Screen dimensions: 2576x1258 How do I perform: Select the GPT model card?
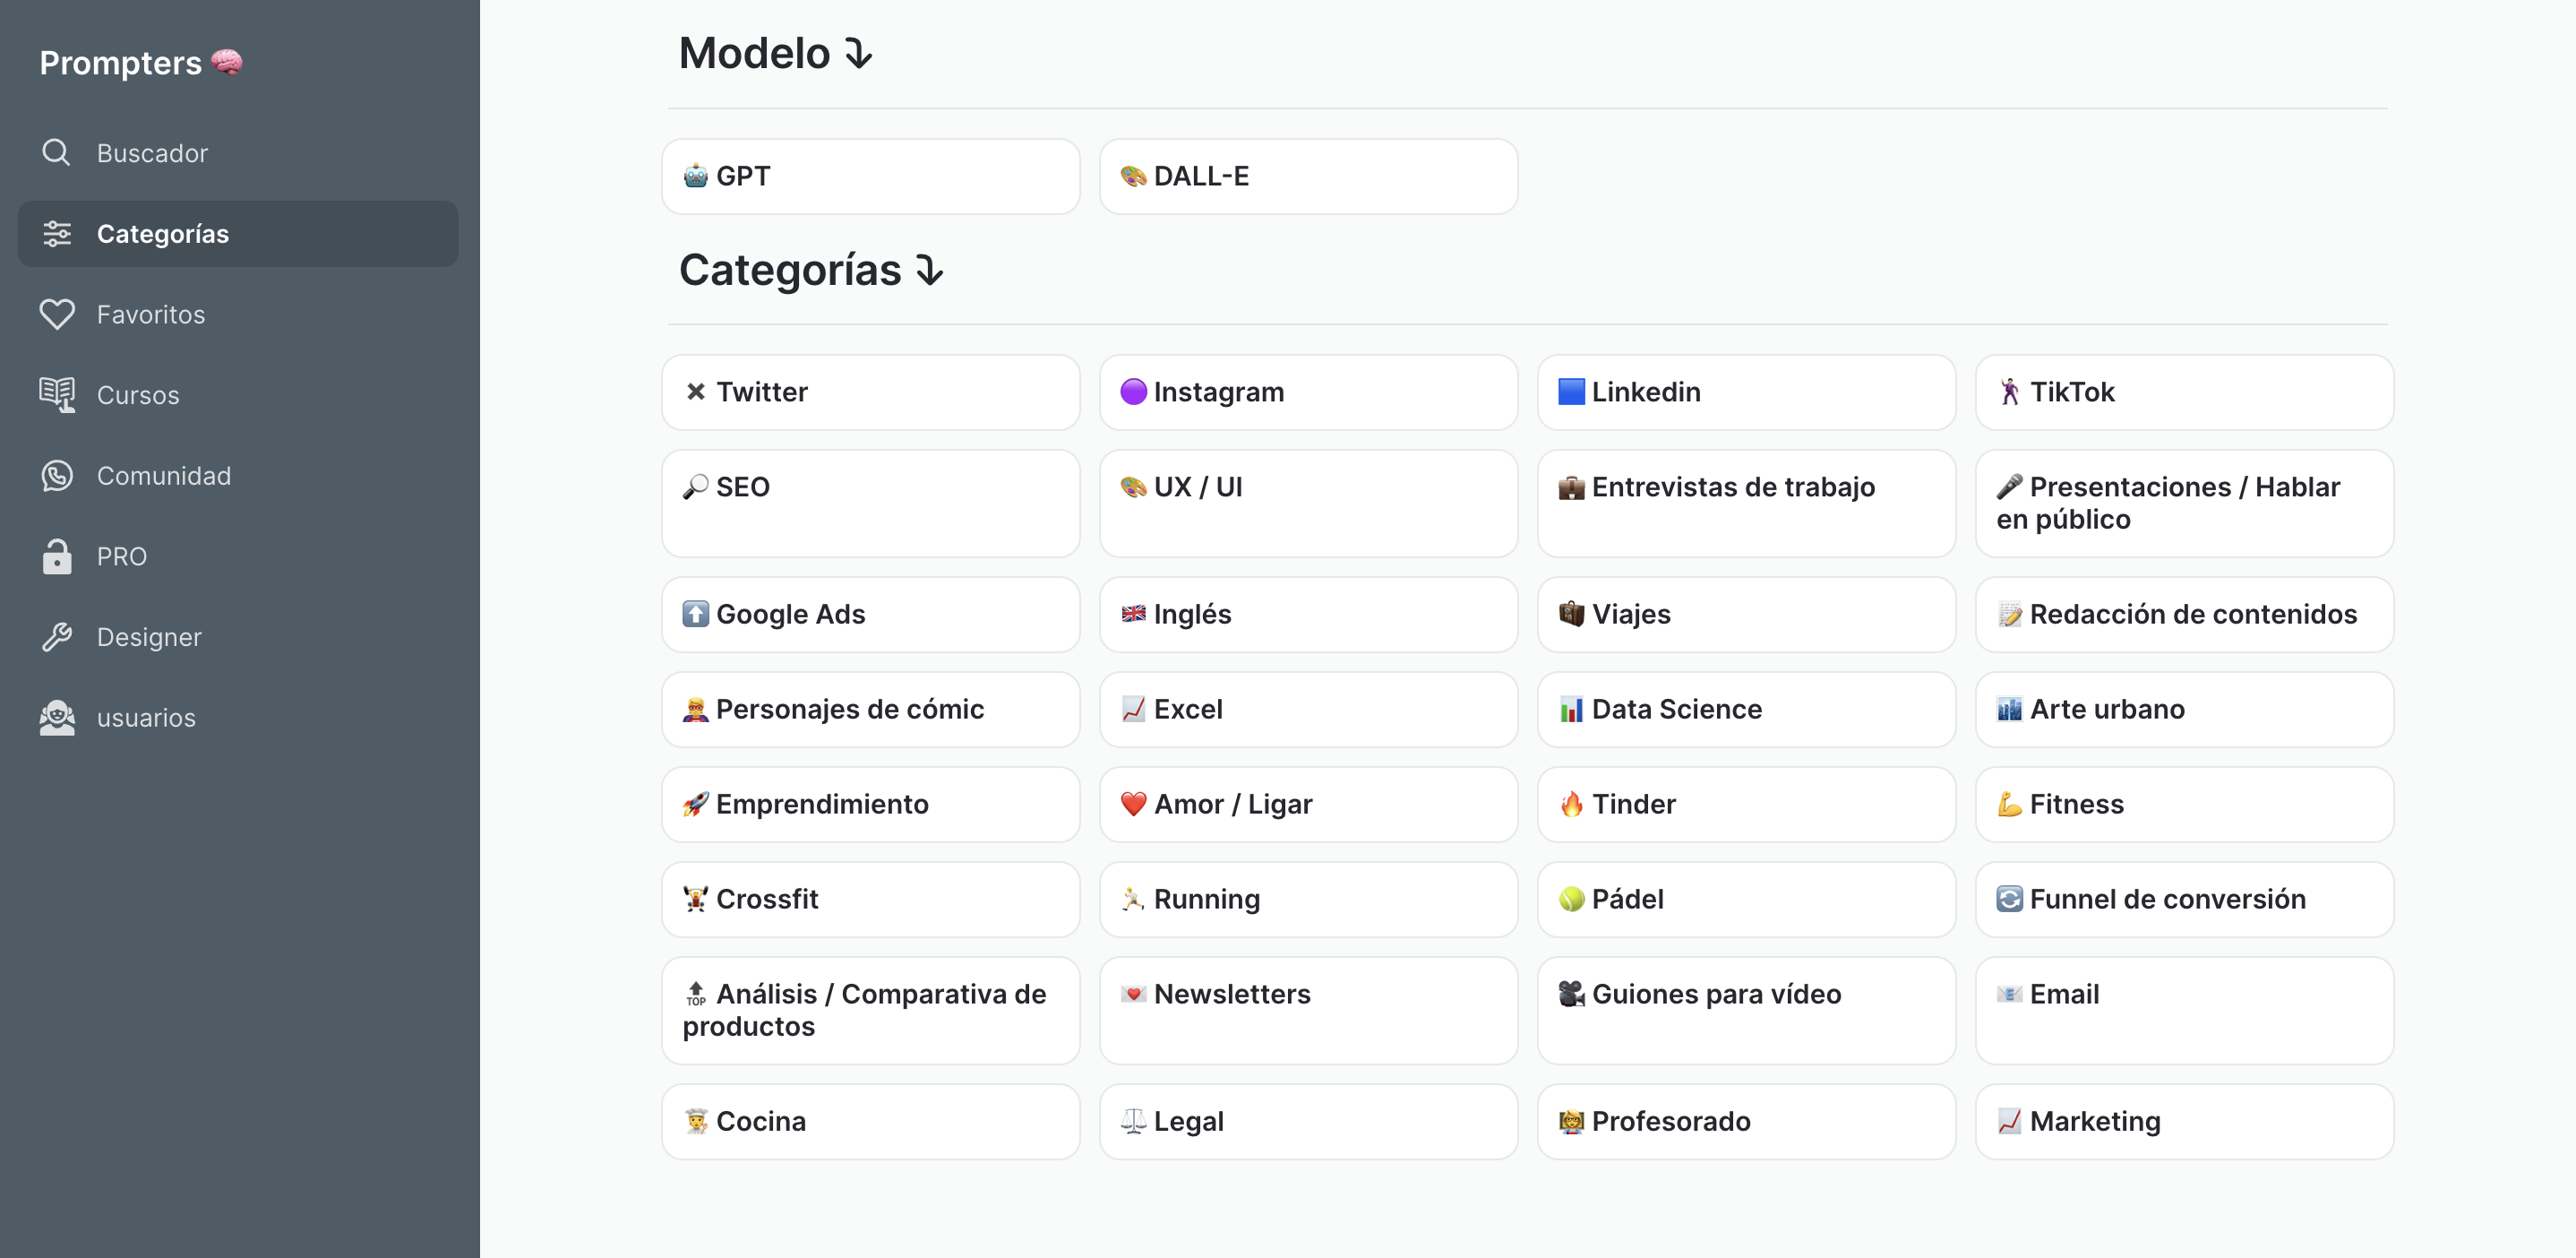pos(870,176)
